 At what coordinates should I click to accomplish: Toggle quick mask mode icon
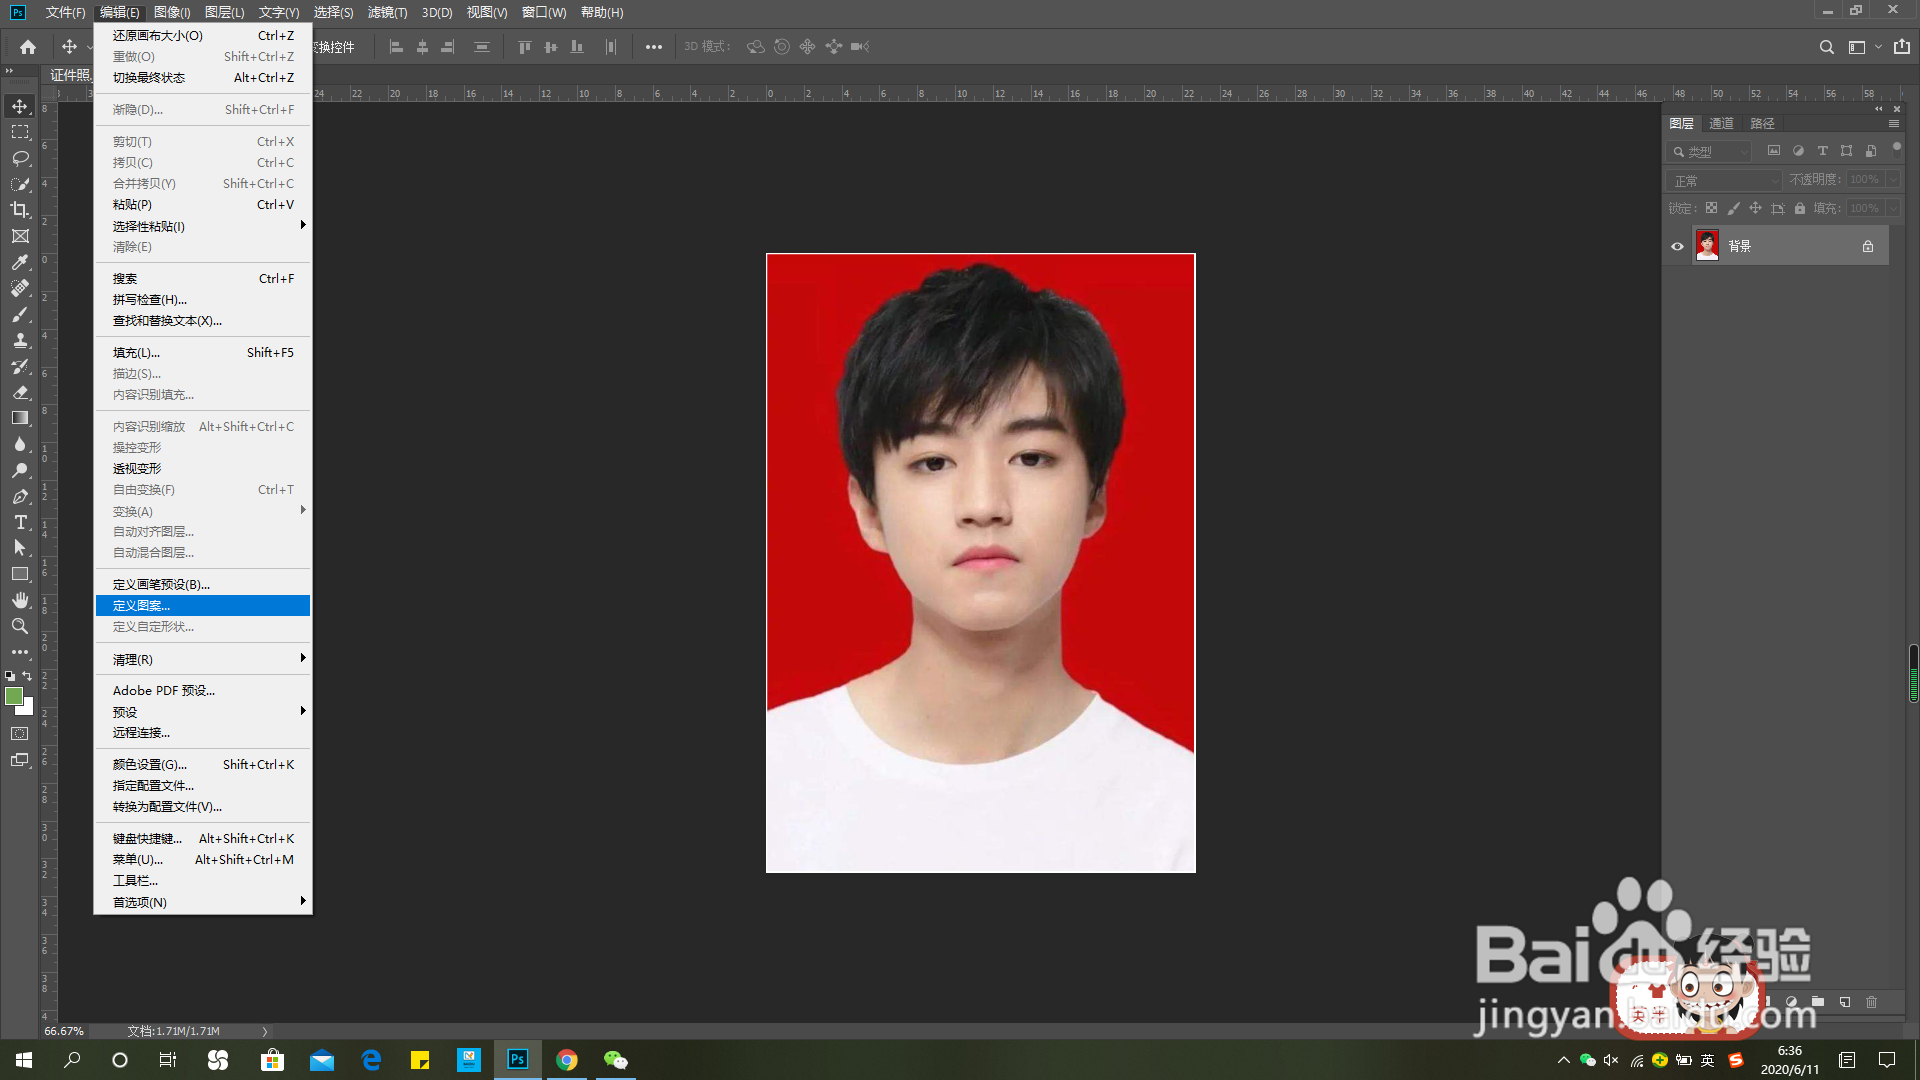pyautogui.click(x=20, y=734)
